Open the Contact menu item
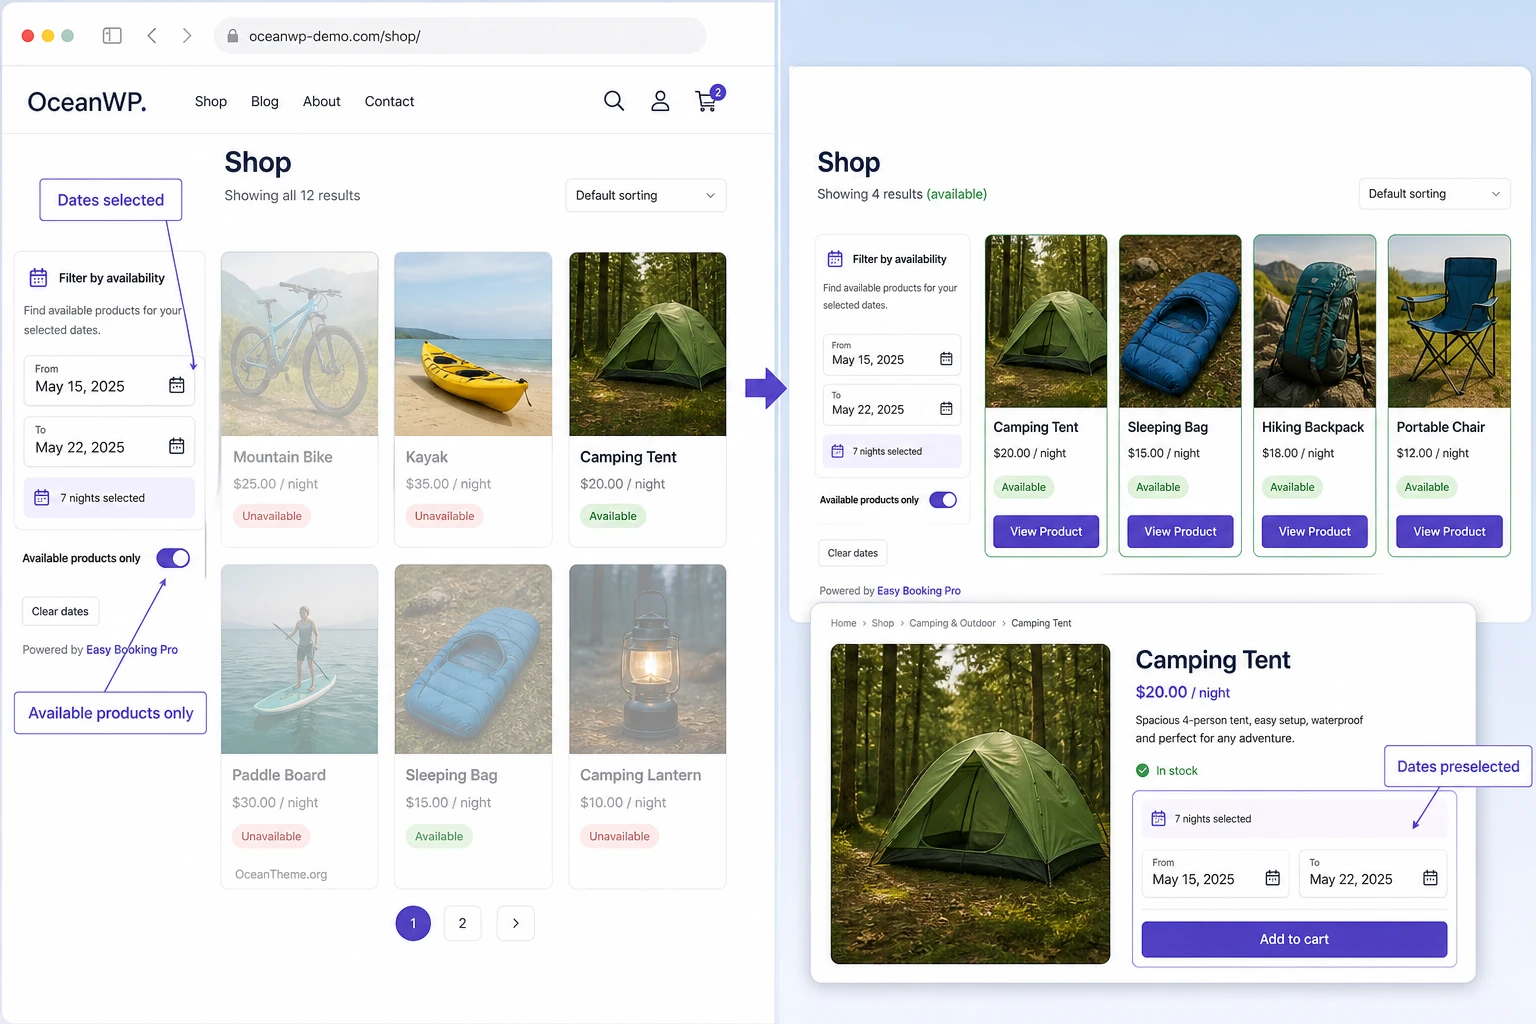This screenshot has height=1024, width=1536. tap(389, 101)
